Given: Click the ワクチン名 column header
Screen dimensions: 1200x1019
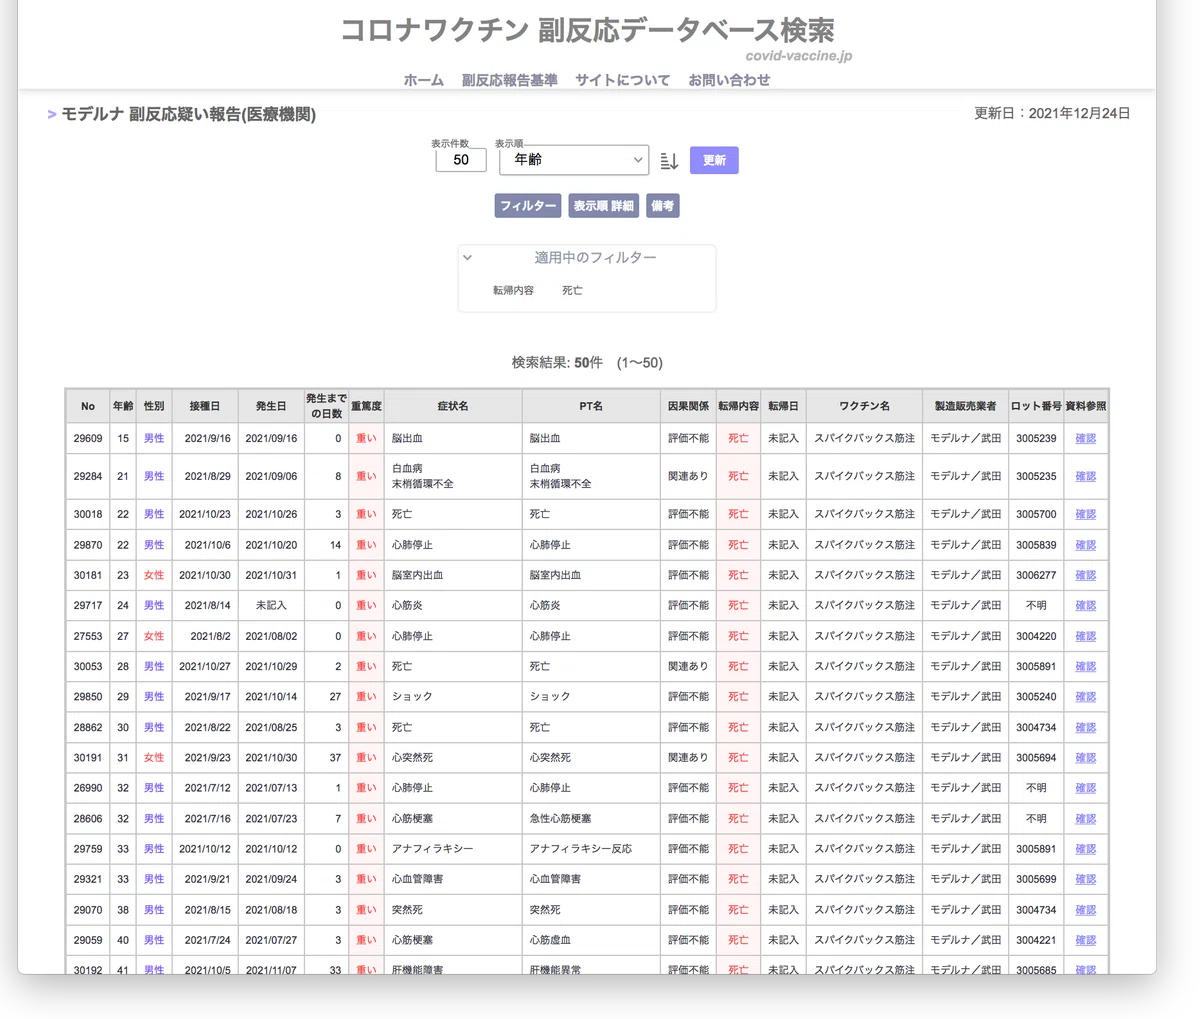Looking at the screenshot, I should point(864,406).
